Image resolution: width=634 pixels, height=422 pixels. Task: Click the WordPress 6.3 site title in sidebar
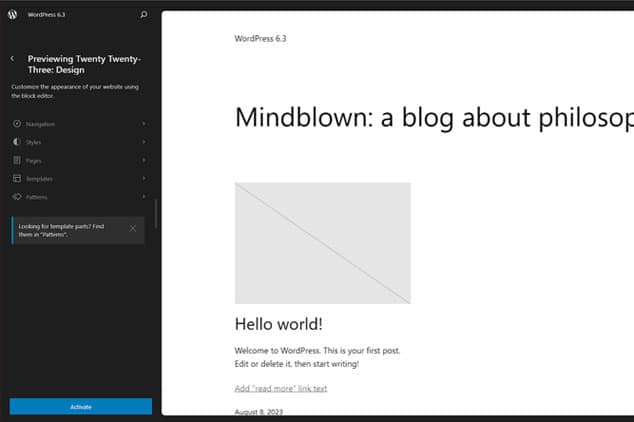click(46, 15)
